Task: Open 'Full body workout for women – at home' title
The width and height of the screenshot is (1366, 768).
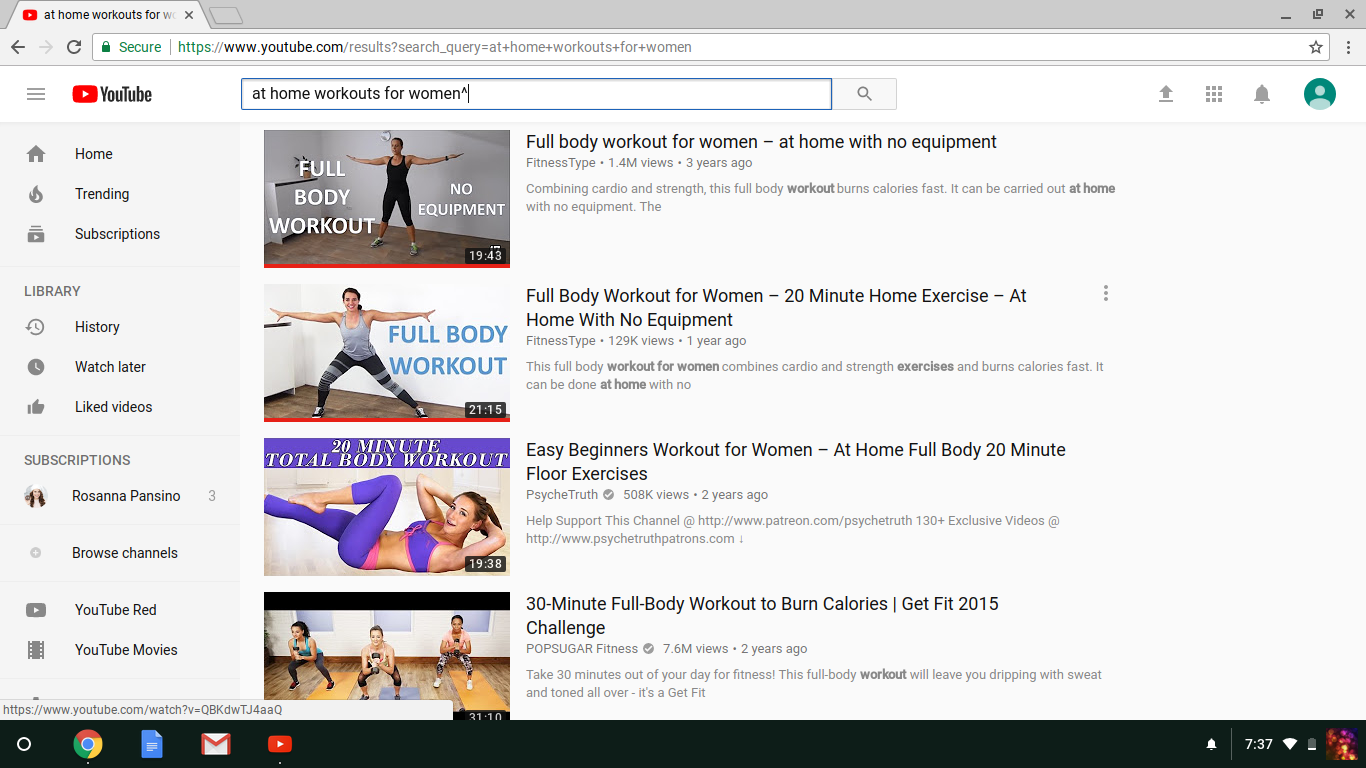Action: [761, 142]
